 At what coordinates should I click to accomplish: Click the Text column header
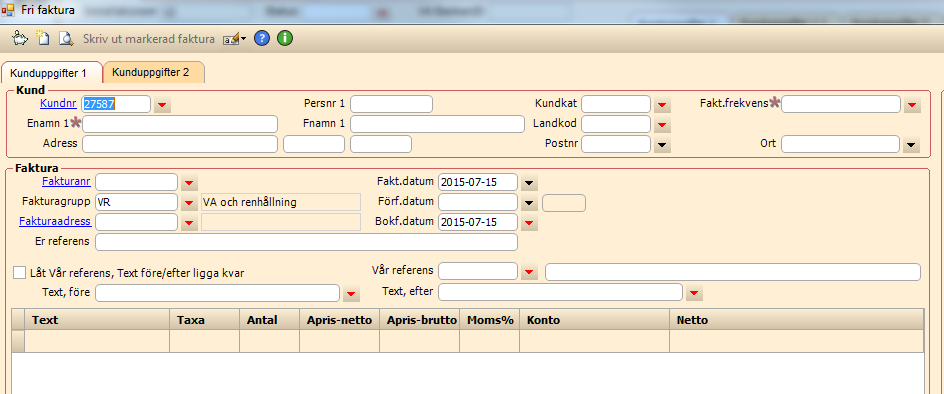[97, 320]
